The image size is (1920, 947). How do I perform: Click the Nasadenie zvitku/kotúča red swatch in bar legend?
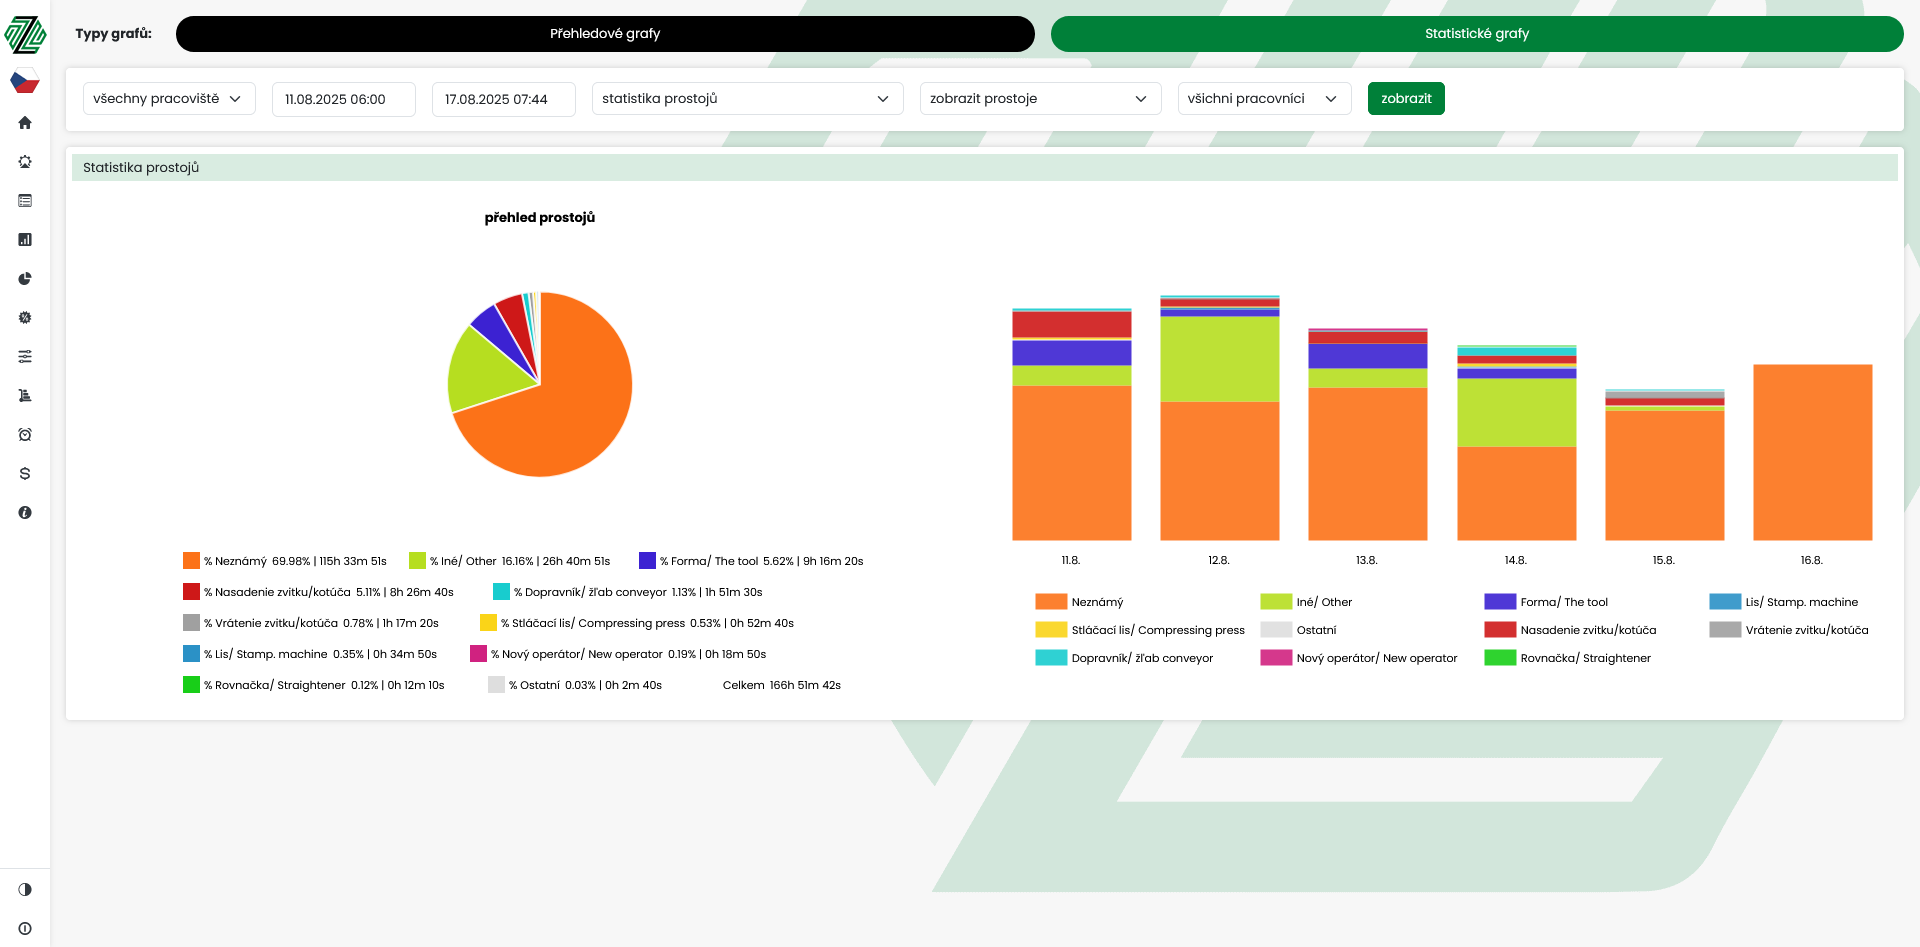click(1500, 630)
